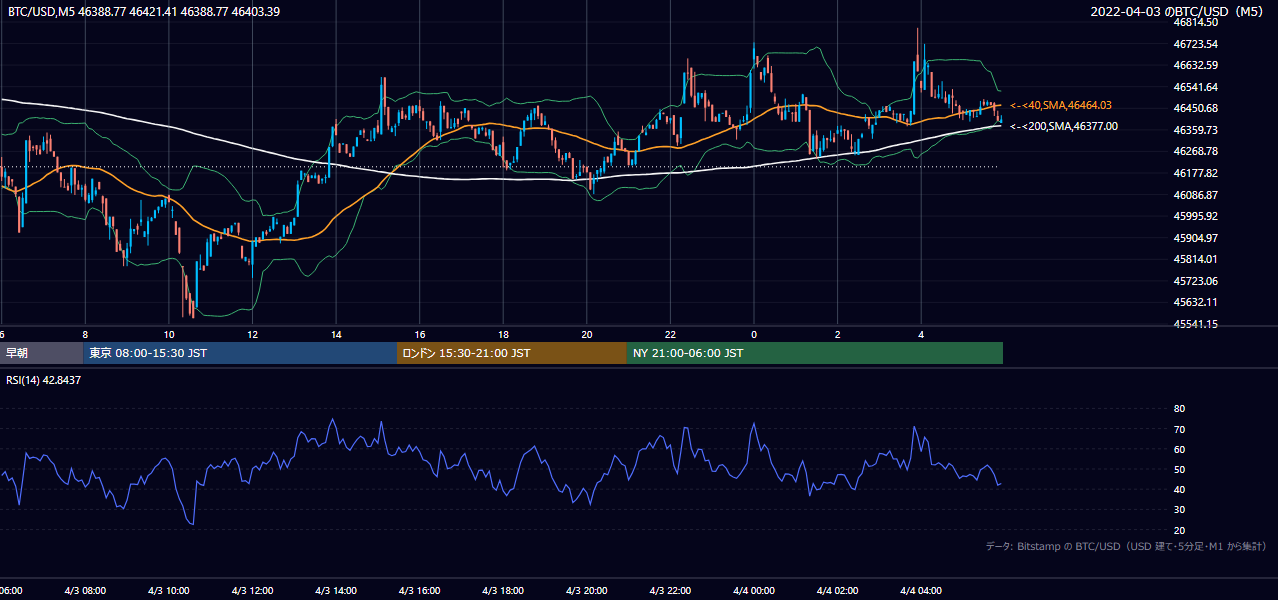
Task: Click the BTC/USD,M5 OHLC header text
Action: tap(144, 12)
